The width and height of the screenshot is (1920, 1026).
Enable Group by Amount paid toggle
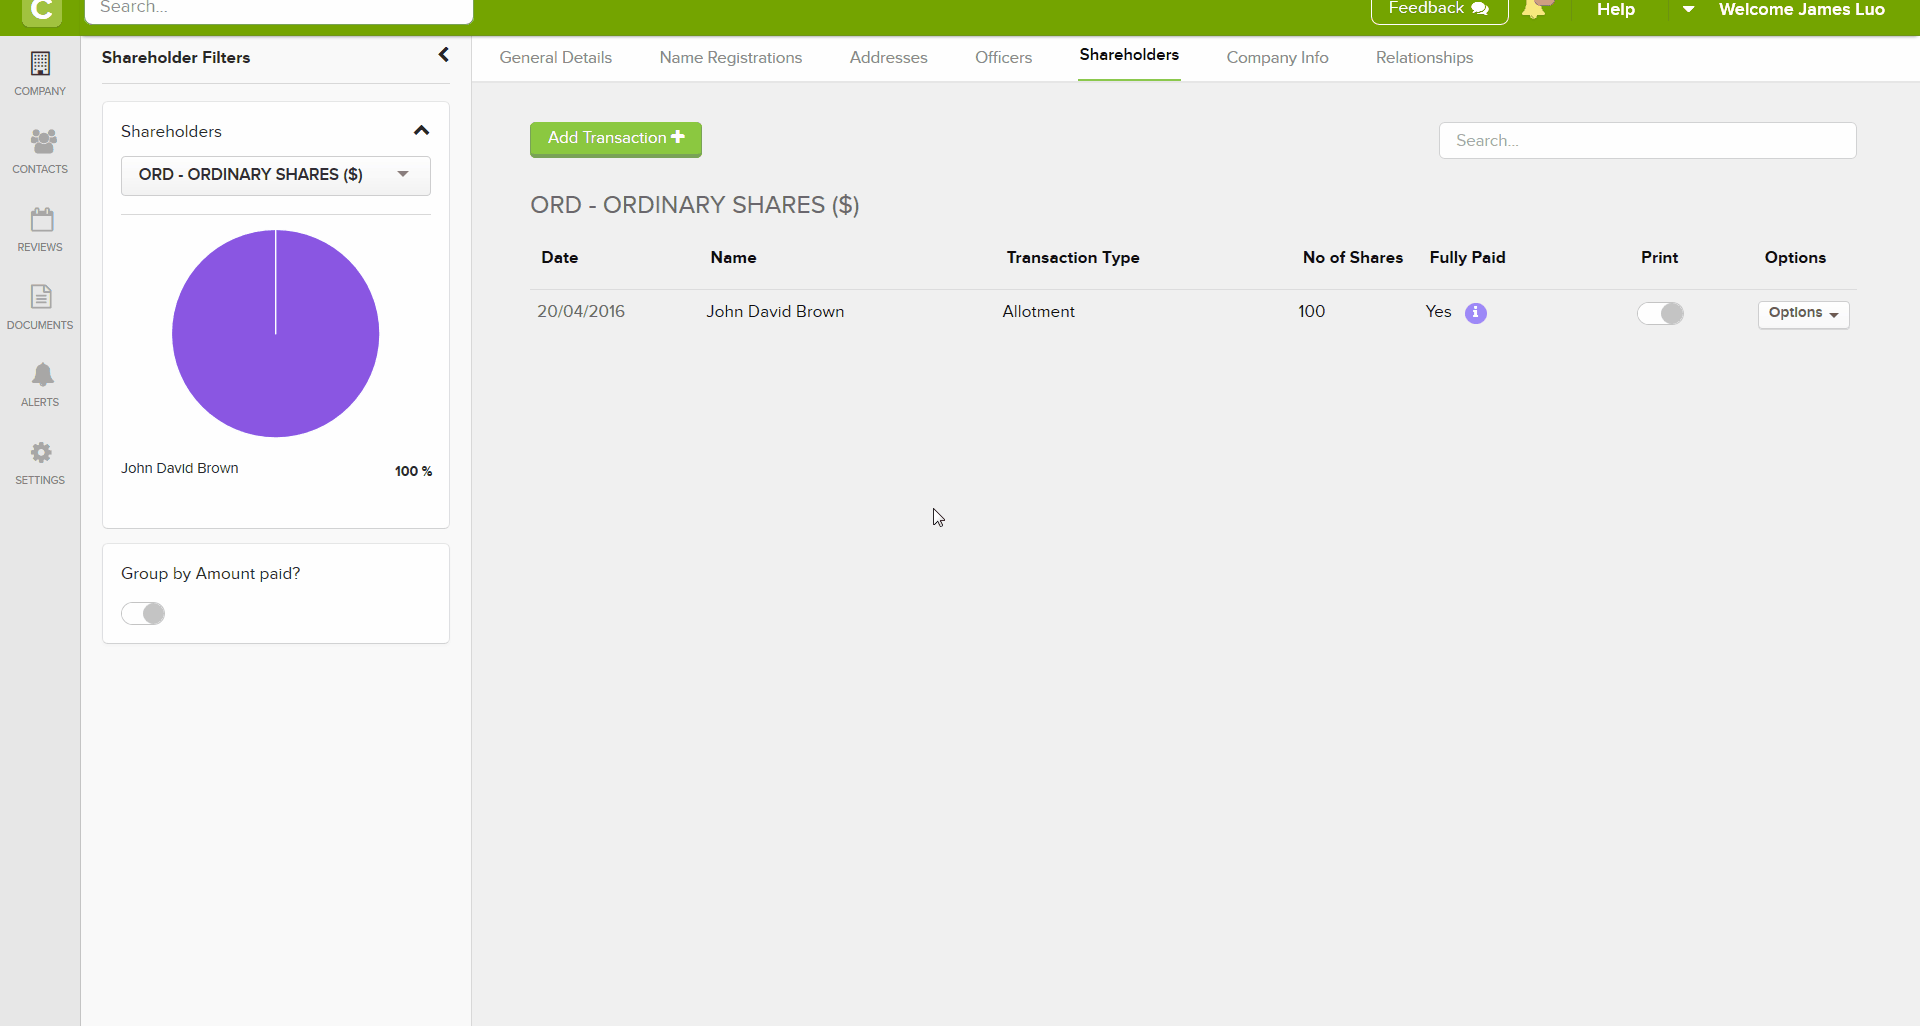point(143,613)
